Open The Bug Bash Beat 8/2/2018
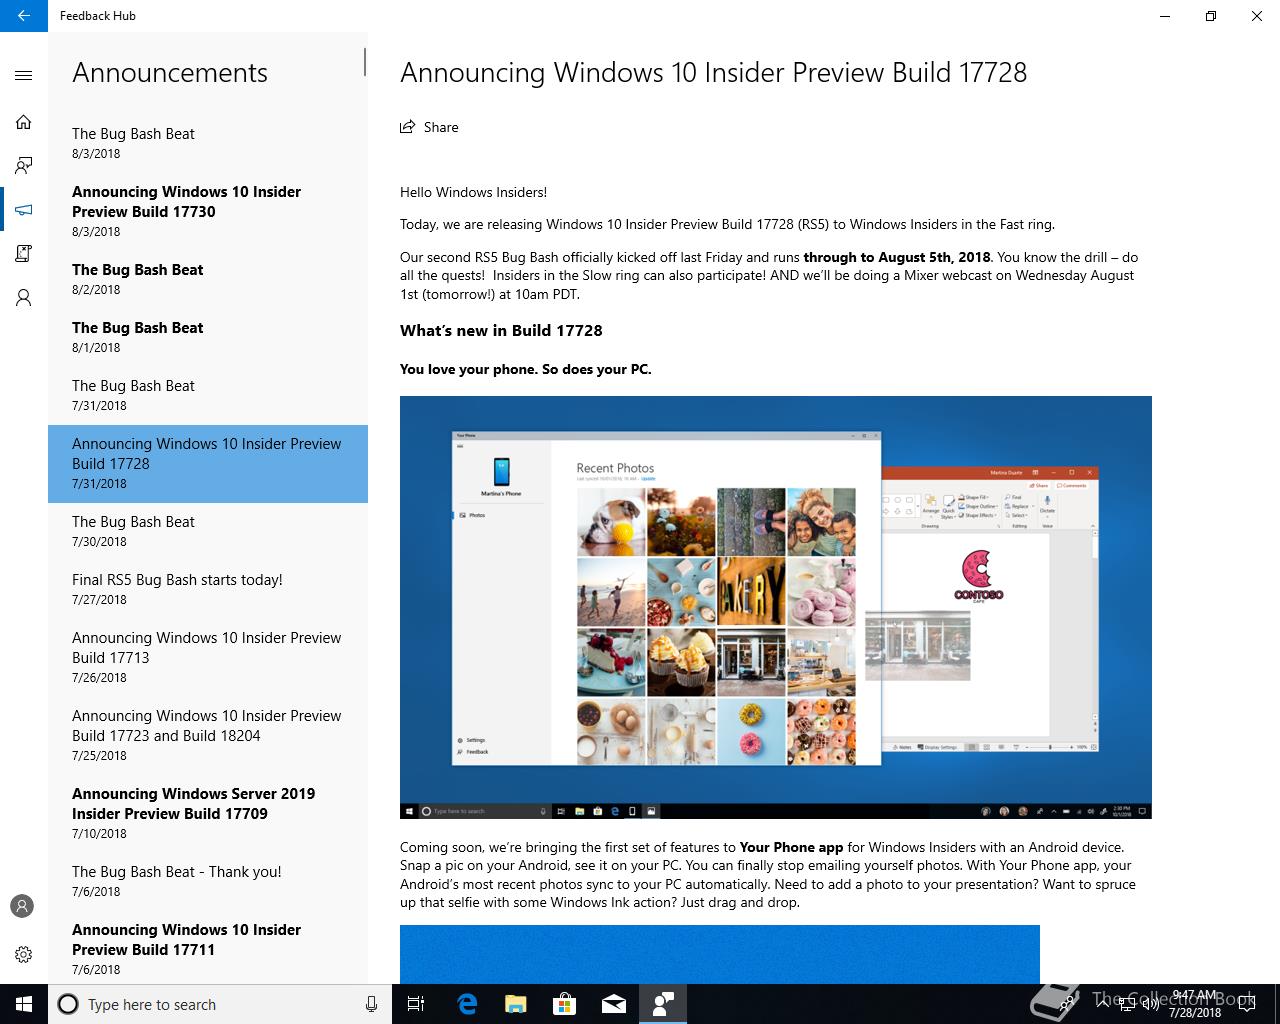Screen dimensions: 1280x1024 [208, 279]
